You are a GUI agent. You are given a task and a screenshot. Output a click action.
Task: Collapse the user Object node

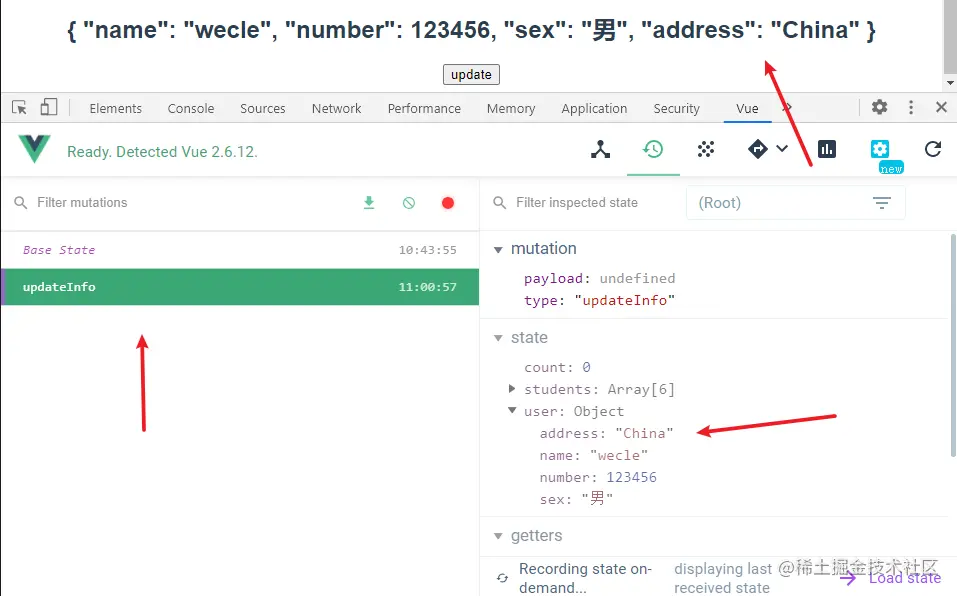(512, 411)
